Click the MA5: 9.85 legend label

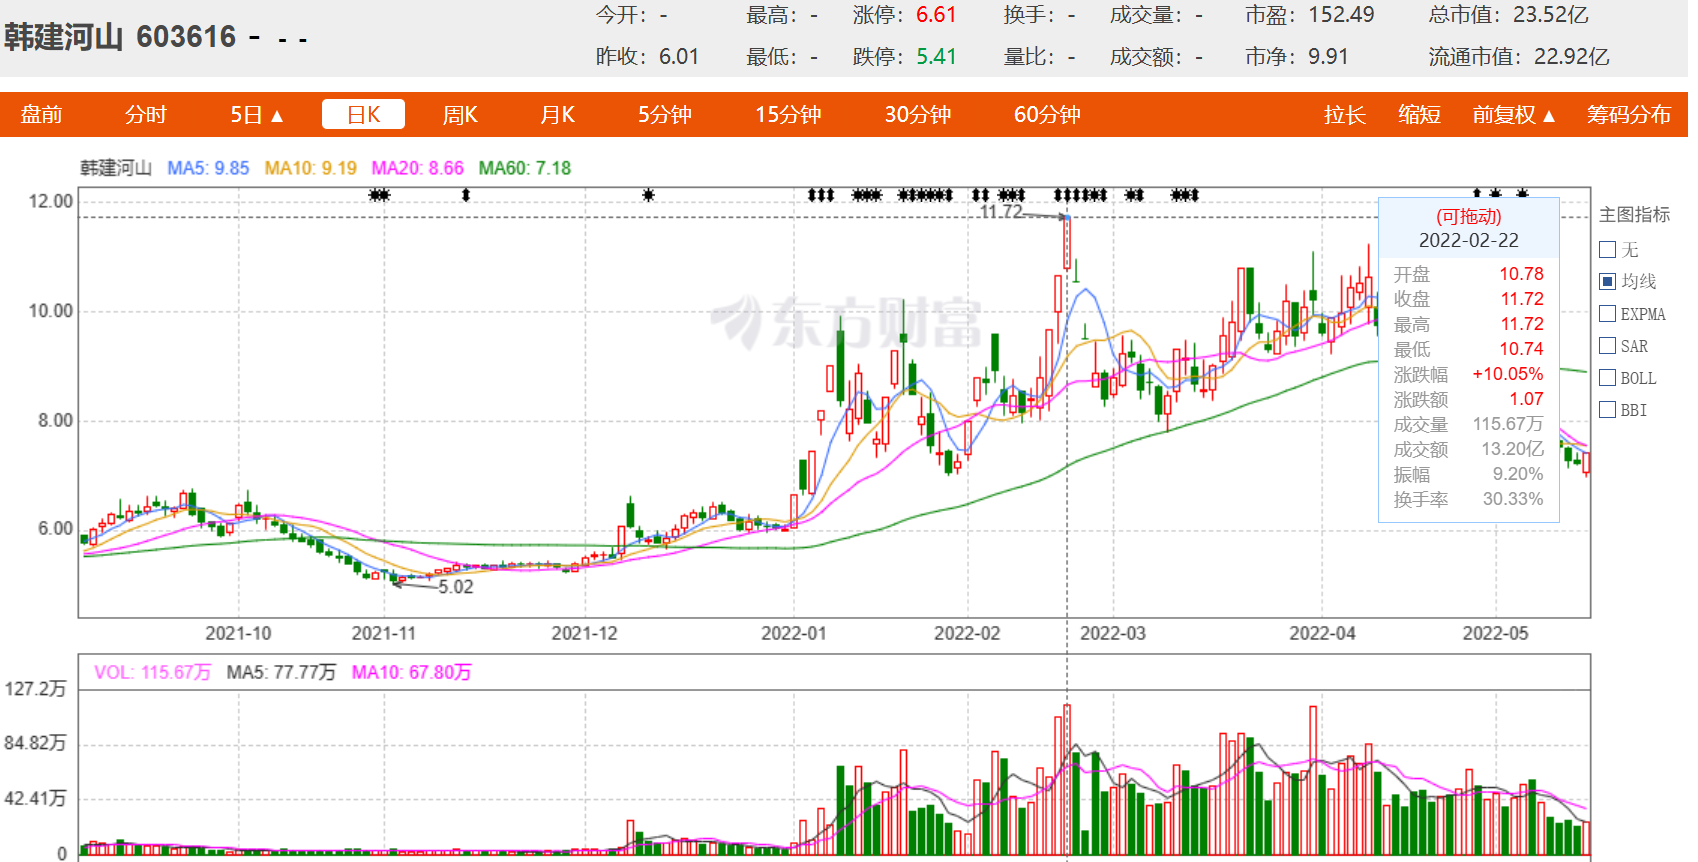[208, 168]
